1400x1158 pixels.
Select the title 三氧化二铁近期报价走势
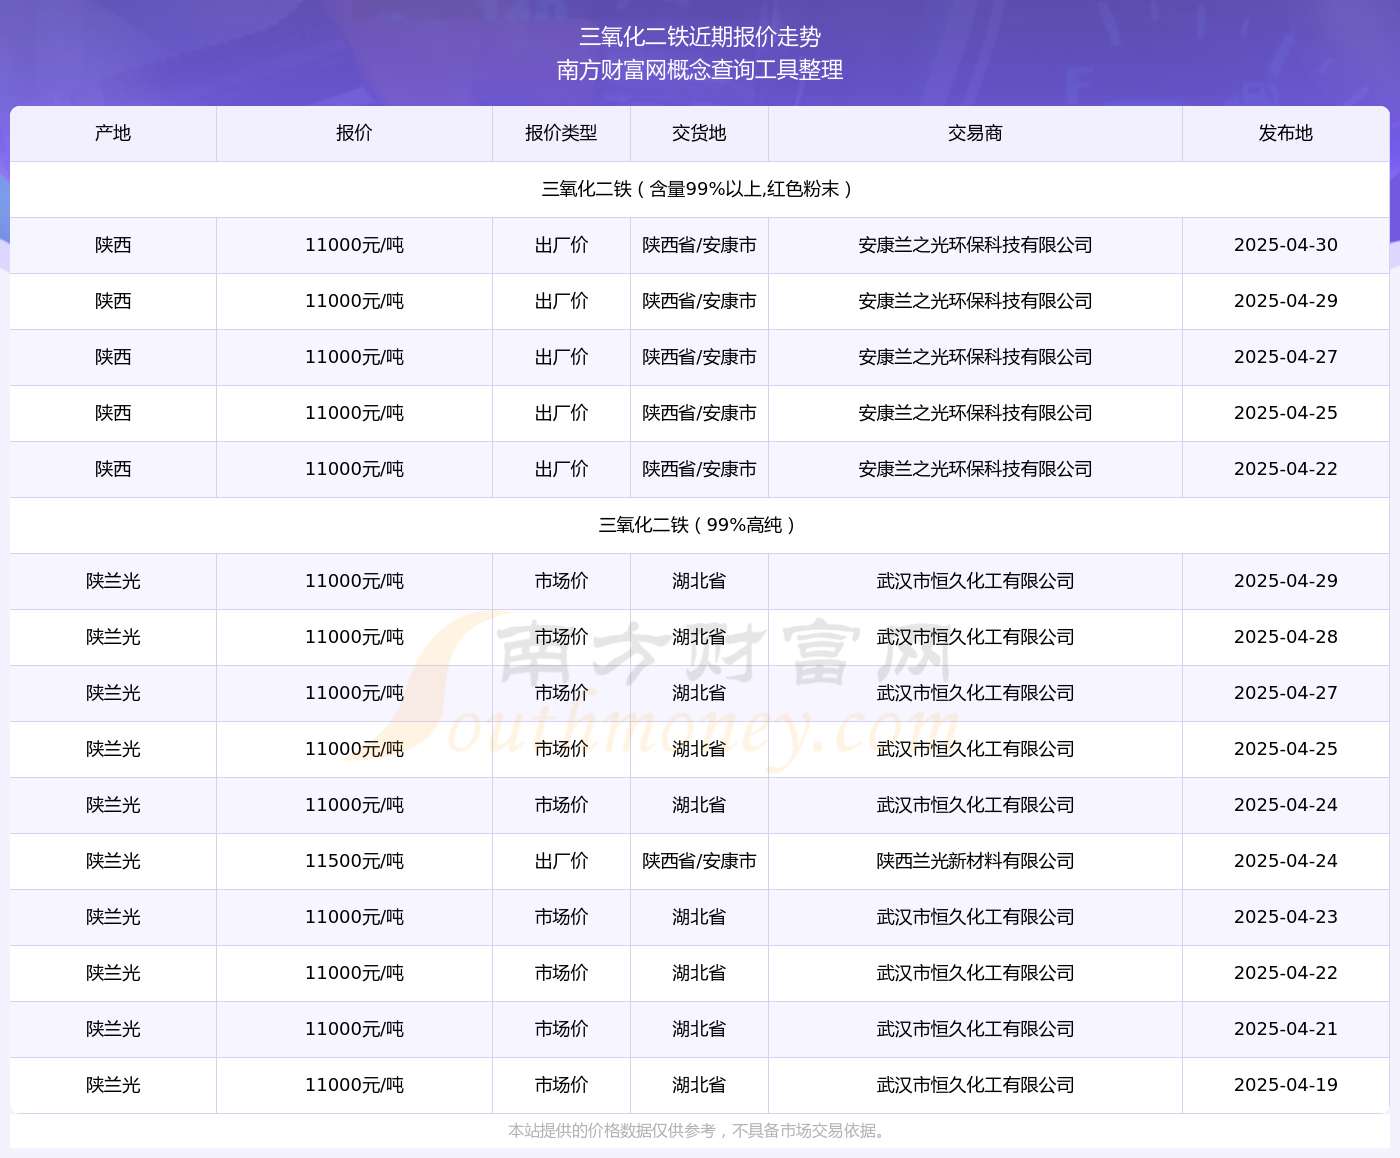700,37
